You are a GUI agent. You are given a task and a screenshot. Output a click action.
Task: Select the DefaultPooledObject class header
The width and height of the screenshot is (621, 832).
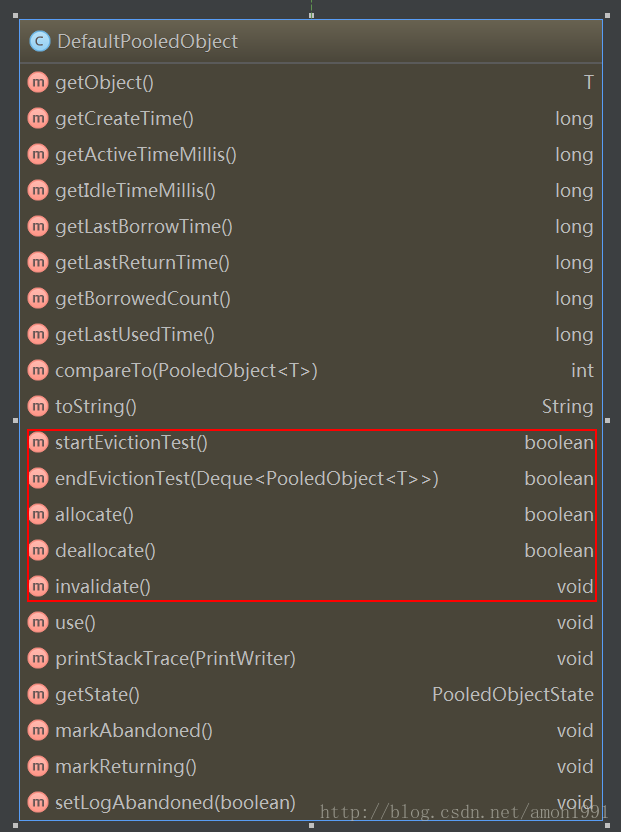click(x=311, y=41)
